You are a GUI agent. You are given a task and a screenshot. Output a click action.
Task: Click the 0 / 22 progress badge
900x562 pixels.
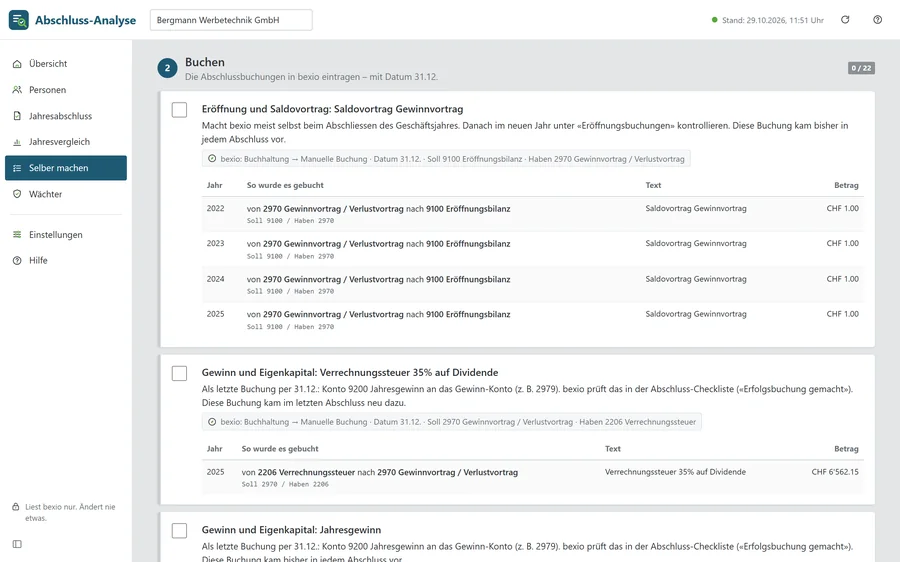861,68
